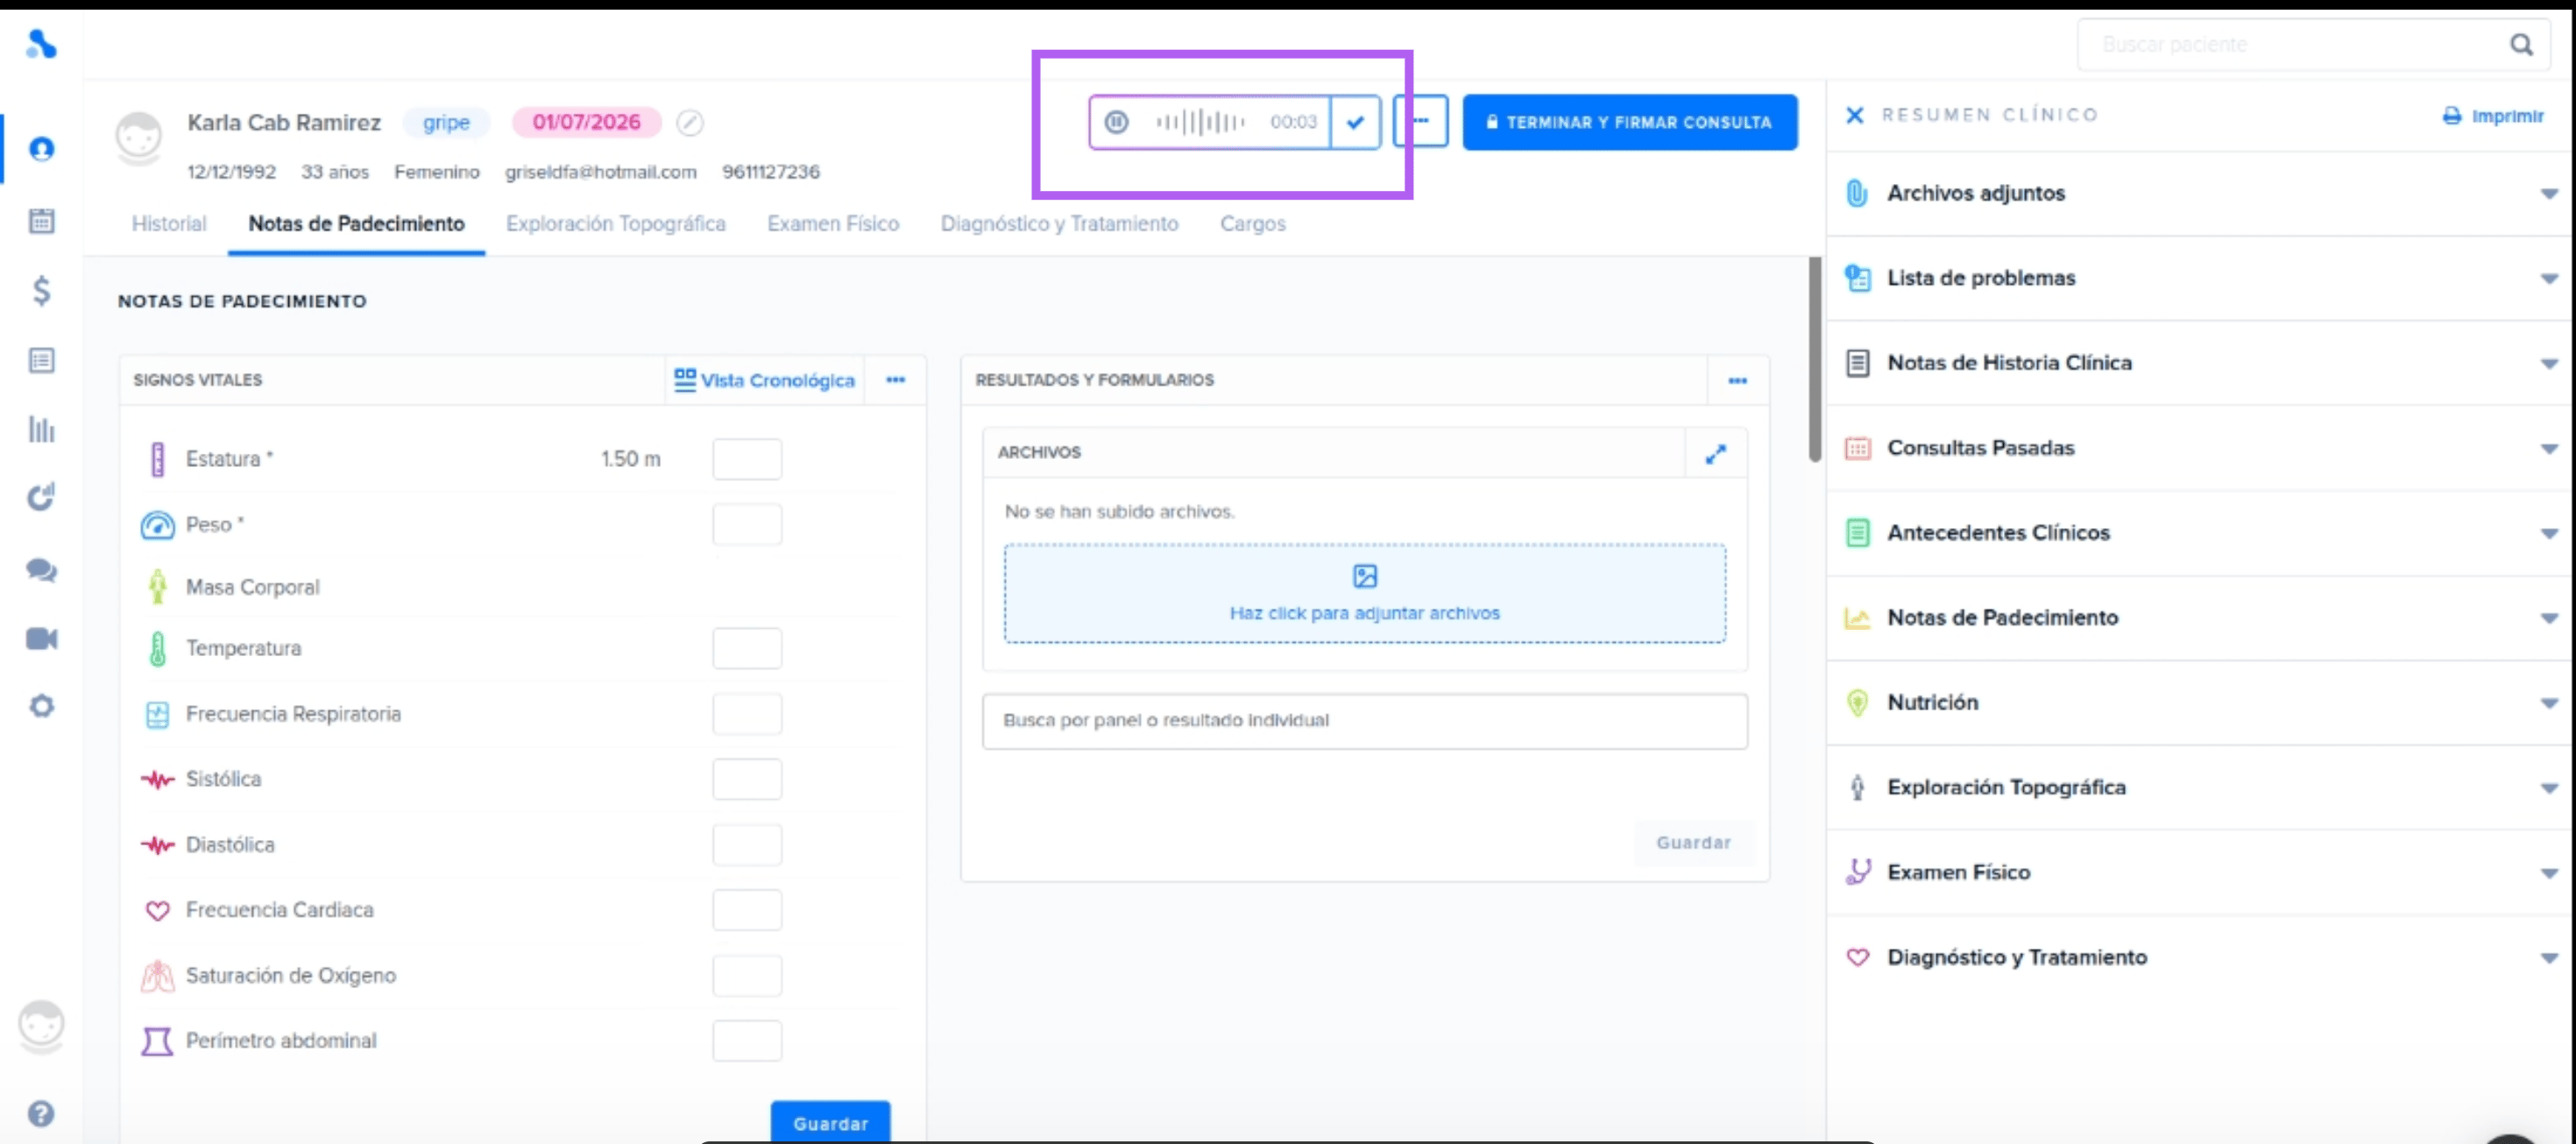Click the Sistólica input box
This screenshot has height=1144, width=2576.
[x=747, y=779]
